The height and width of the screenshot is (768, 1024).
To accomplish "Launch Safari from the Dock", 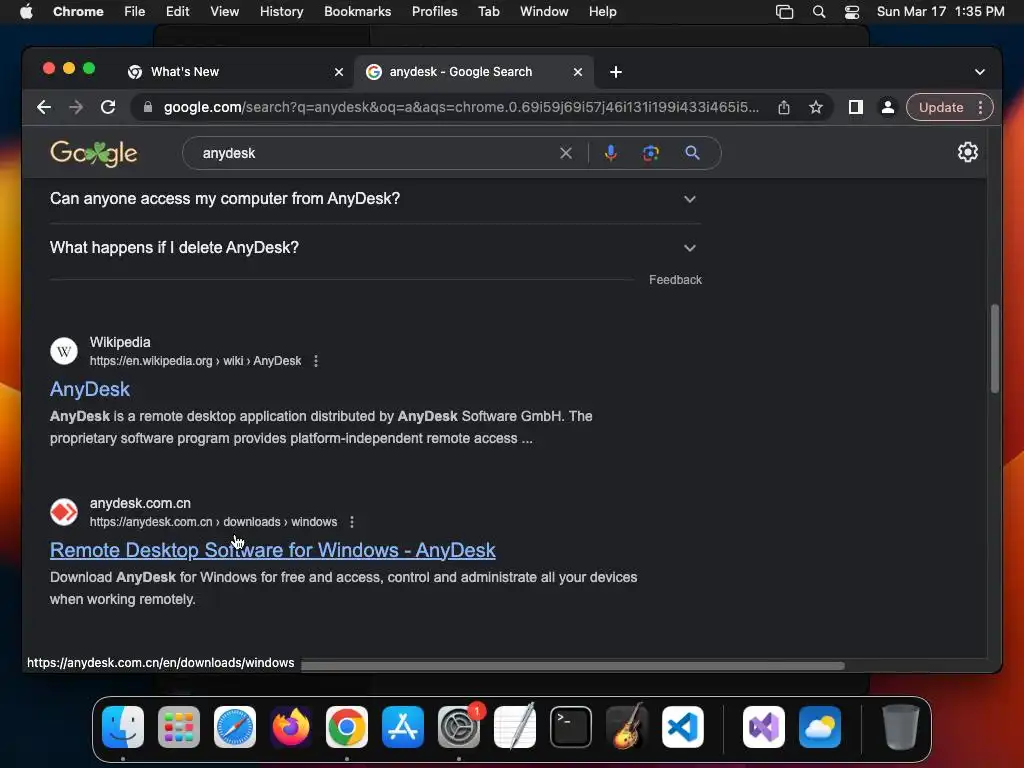I will click(x=235, y=727).
